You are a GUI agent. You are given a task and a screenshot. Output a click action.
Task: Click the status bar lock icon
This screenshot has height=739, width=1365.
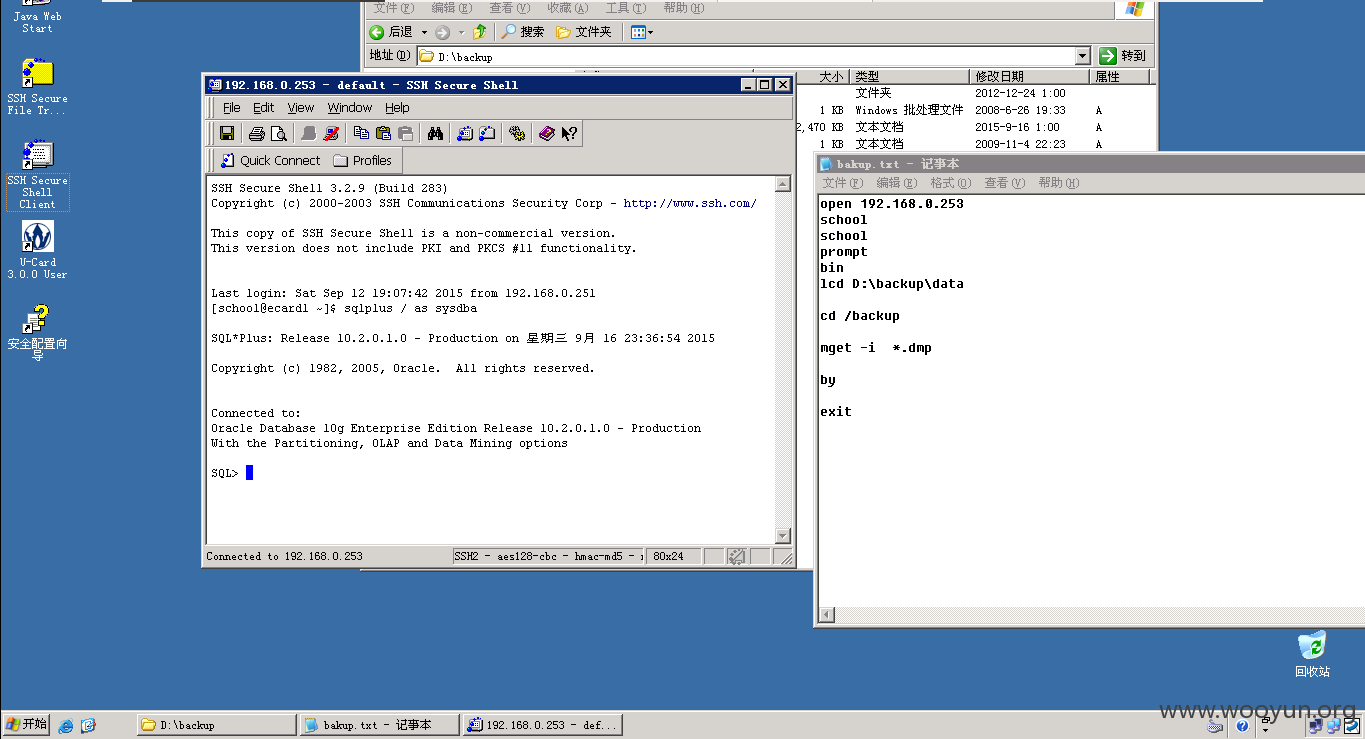click(x=737, y=556)
